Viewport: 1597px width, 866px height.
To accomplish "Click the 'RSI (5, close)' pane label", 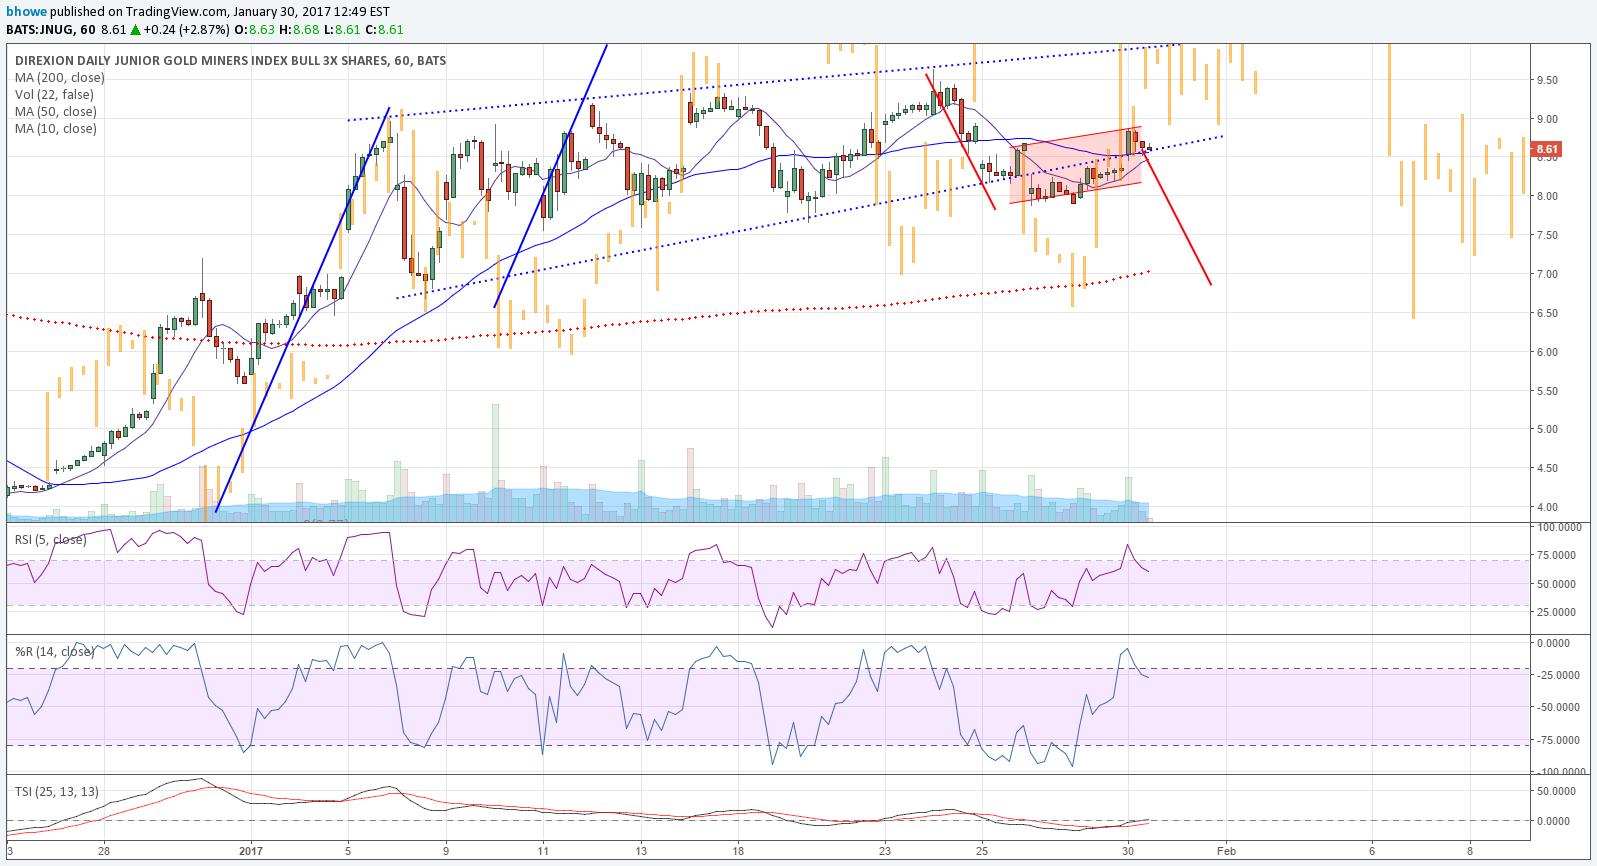I will (x=51, y=540).
